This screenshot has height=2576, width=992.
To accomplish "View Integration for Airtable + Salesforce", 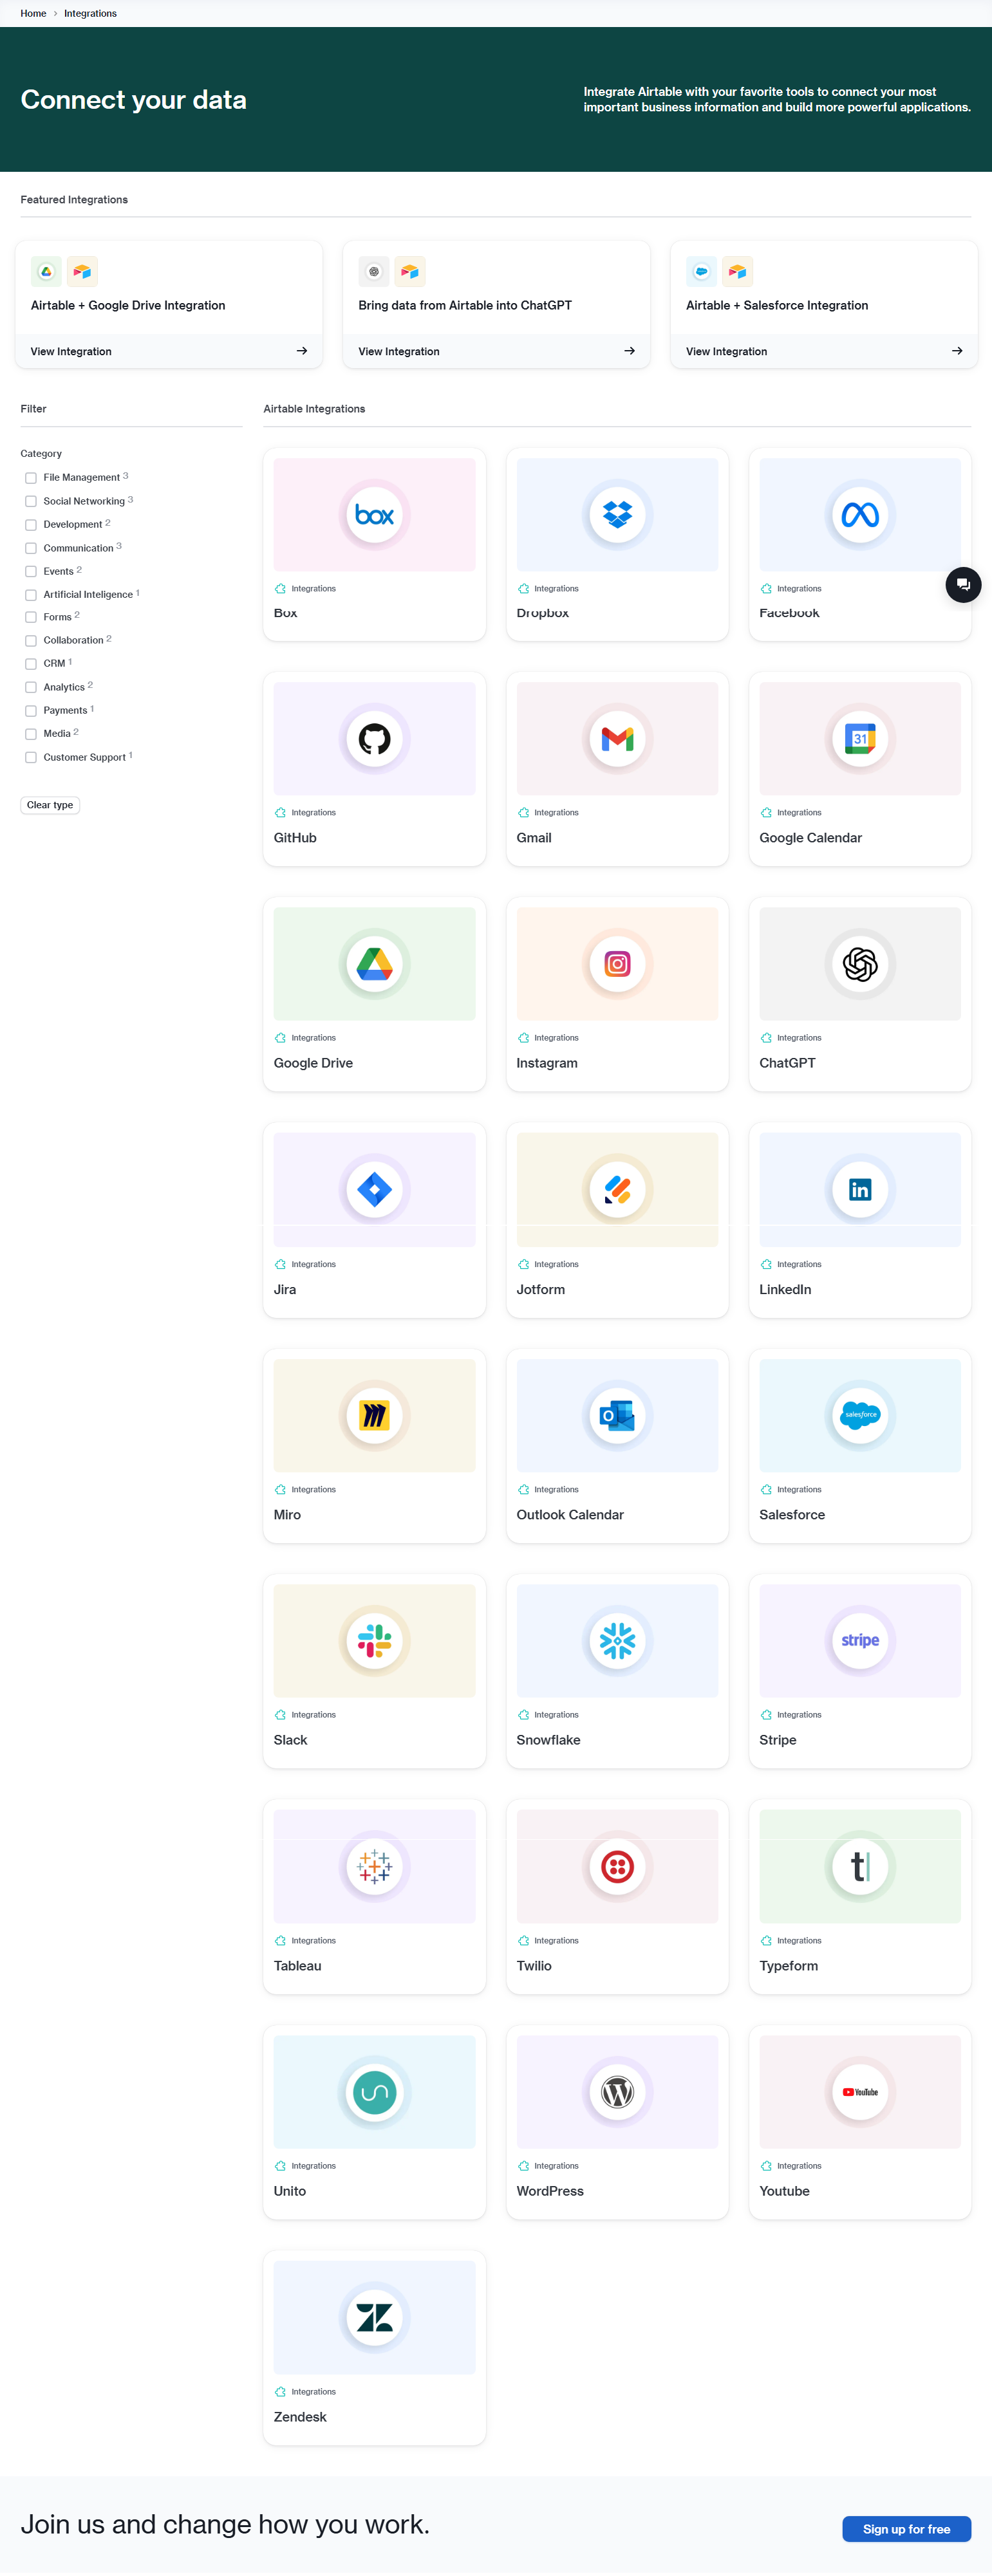I will [824, 351].
